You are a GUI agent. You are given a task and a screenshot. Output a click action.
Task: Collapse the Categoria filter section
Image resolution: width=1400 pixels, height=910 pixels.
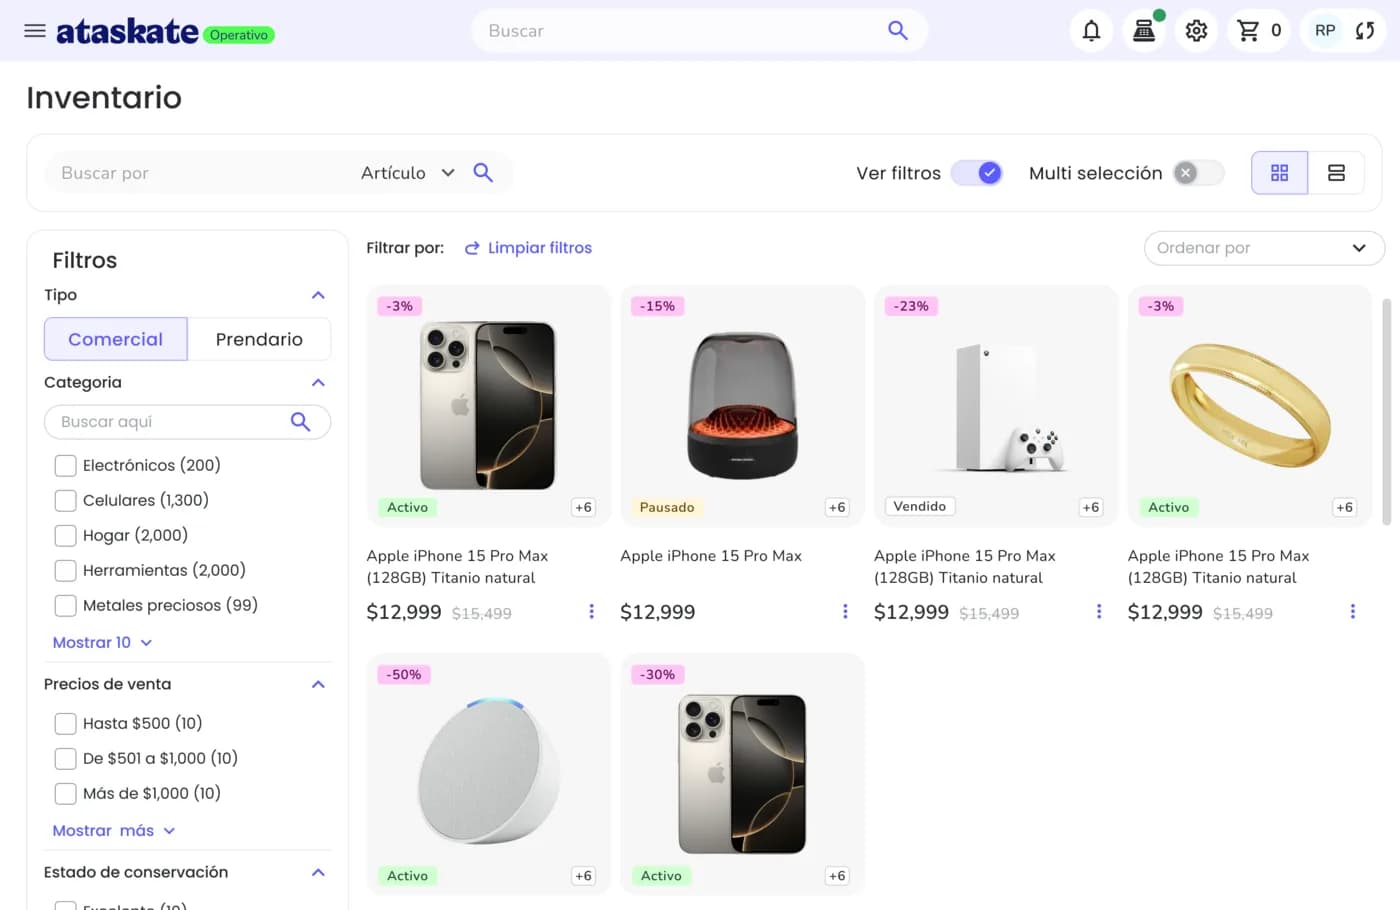pyautogui.click(x=318, y=383)
